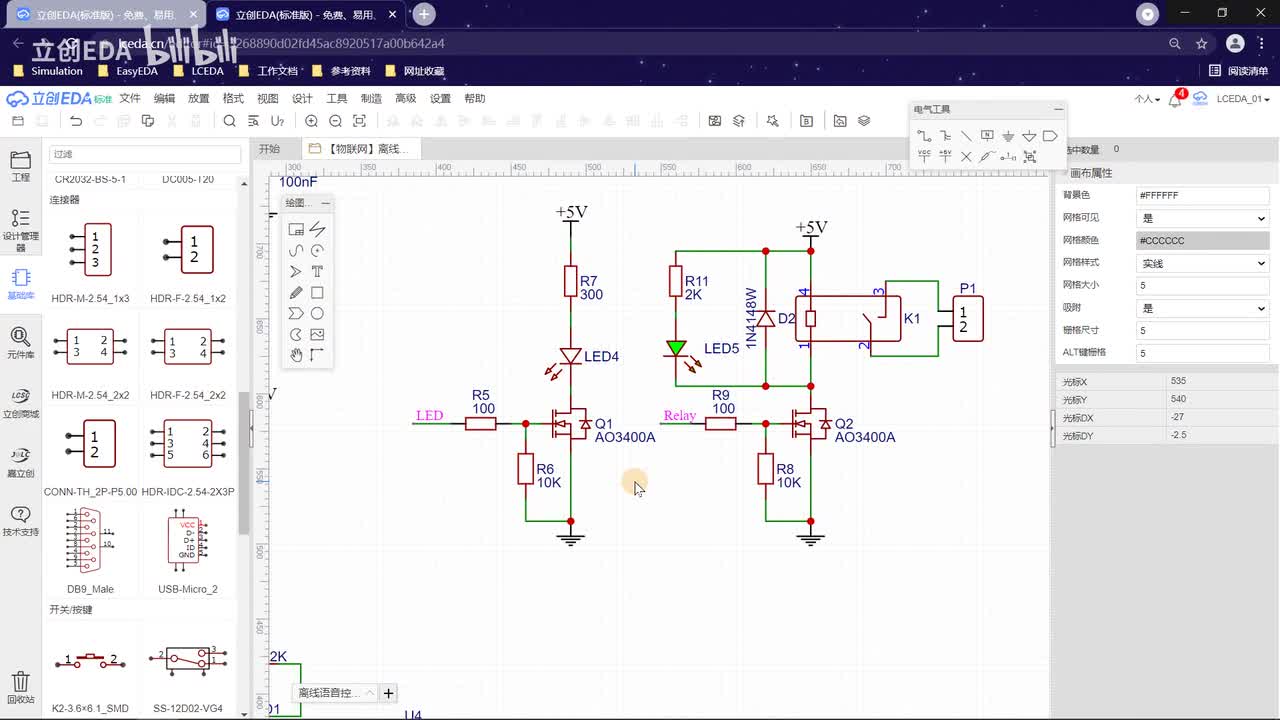The image size is (1280, 720).
Task: Select the Bezier curve drawing tool
Action: 296,251
